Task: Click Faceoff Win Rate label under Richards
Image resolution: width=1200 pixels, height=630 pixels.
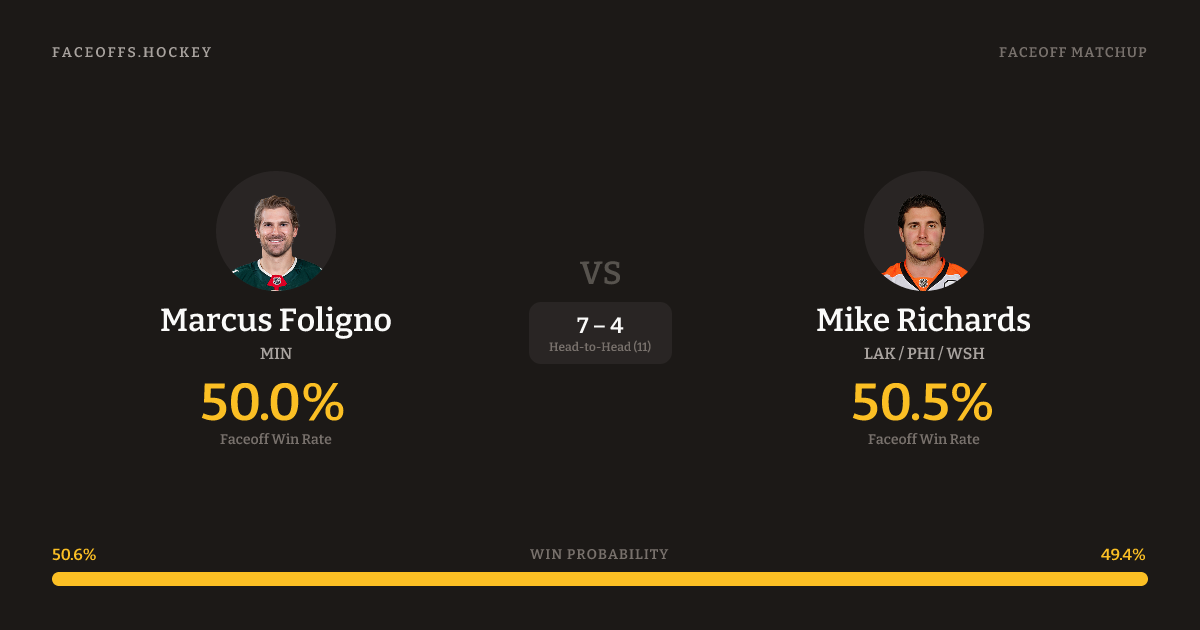Action: 923,439
